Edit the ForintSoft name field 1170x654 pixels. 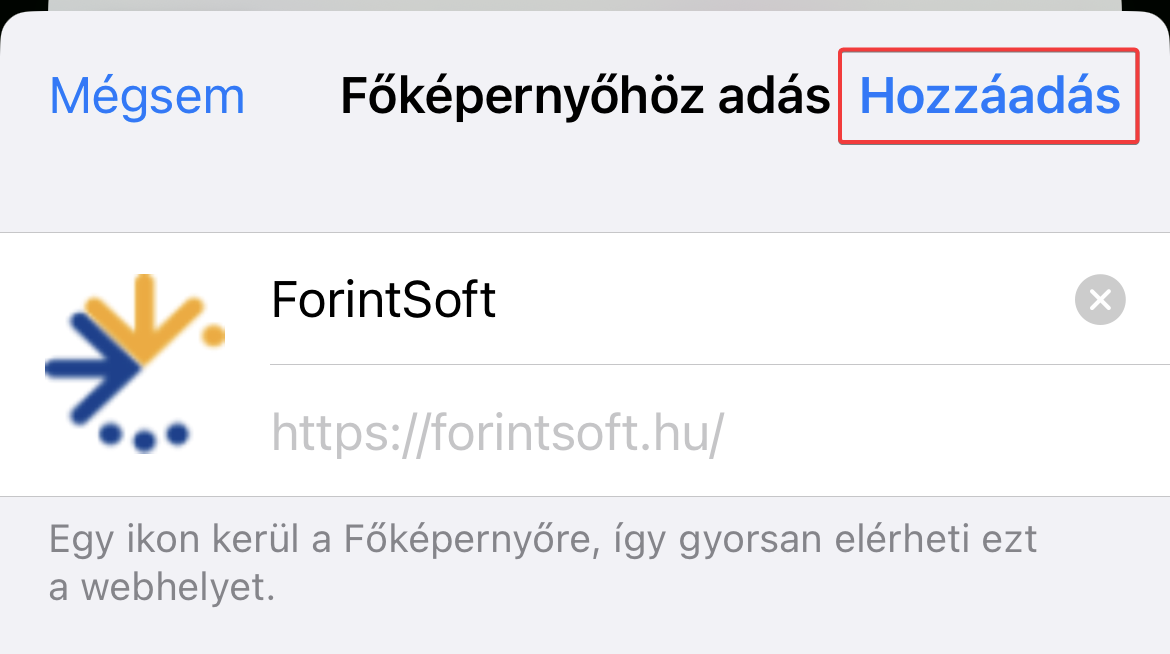click(672, 299)
